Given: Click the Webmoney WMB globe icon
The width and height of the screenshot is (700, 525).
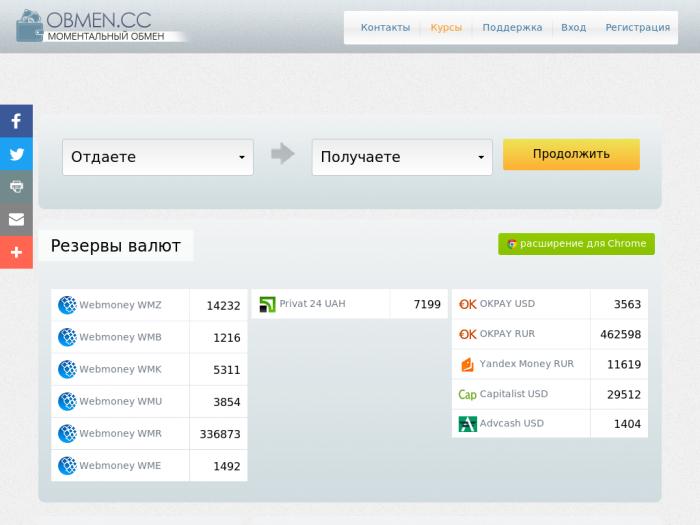Looking at the screenshot, I should coord(67,337).
